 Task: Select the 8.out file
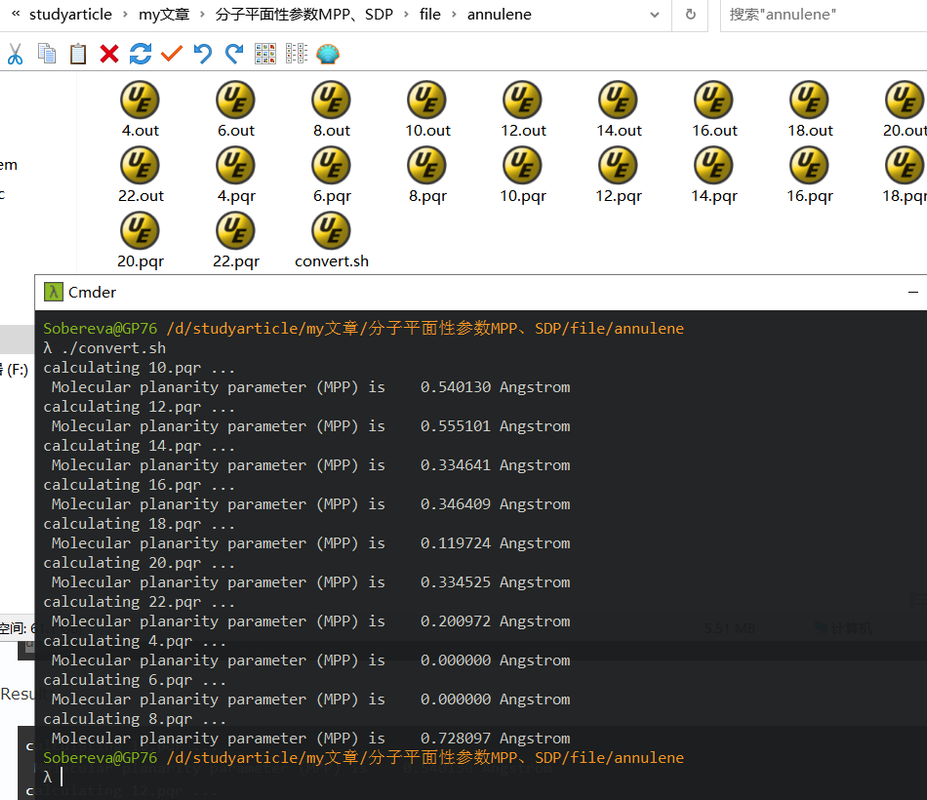[x=332, y=110]
